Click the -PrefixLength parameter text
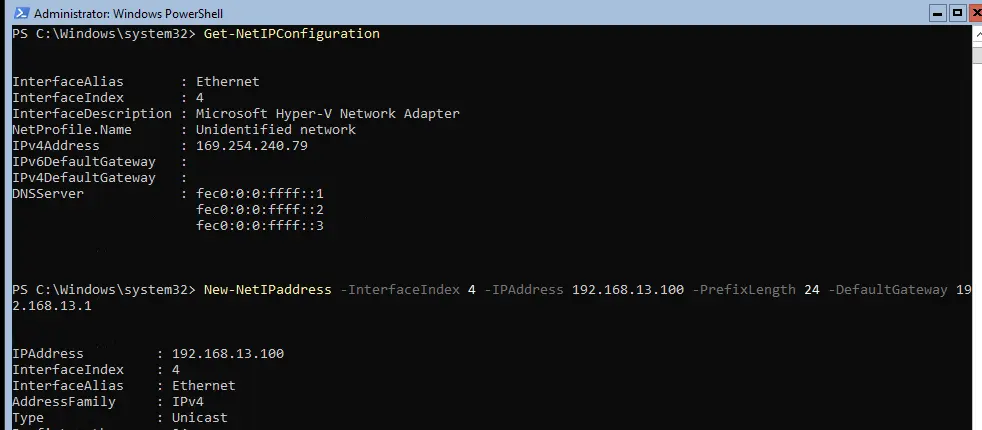The height and width of the screenshot is (430, 982). 744,290
